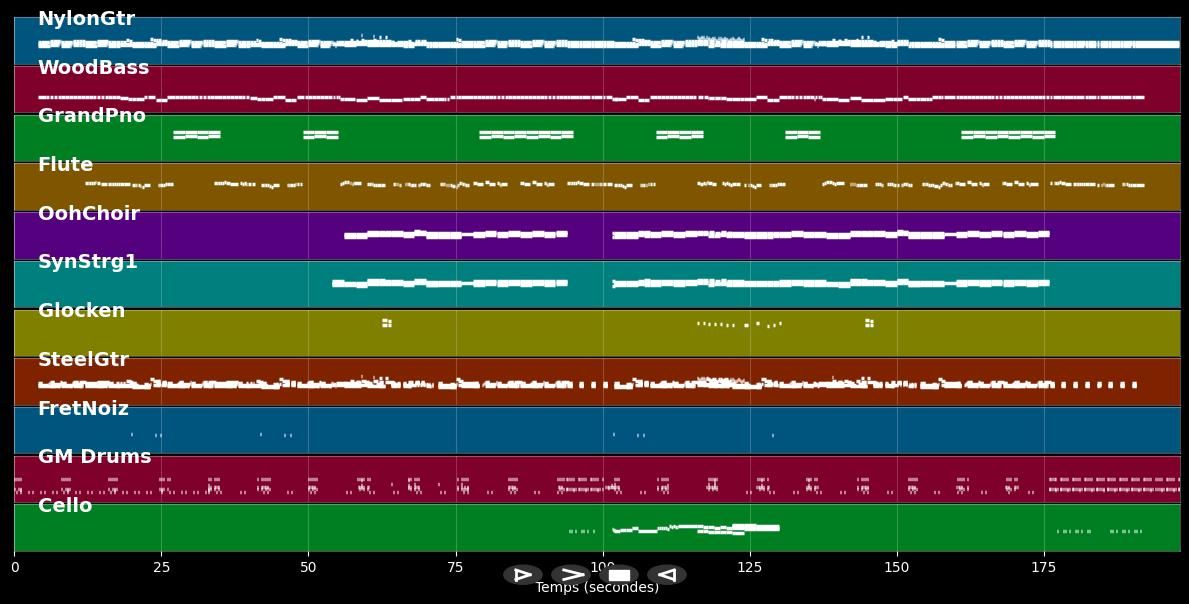The width and height of the screenshot is (1189, 604).
Task: Select the GM Drums track label
Action: click(95, 457)
